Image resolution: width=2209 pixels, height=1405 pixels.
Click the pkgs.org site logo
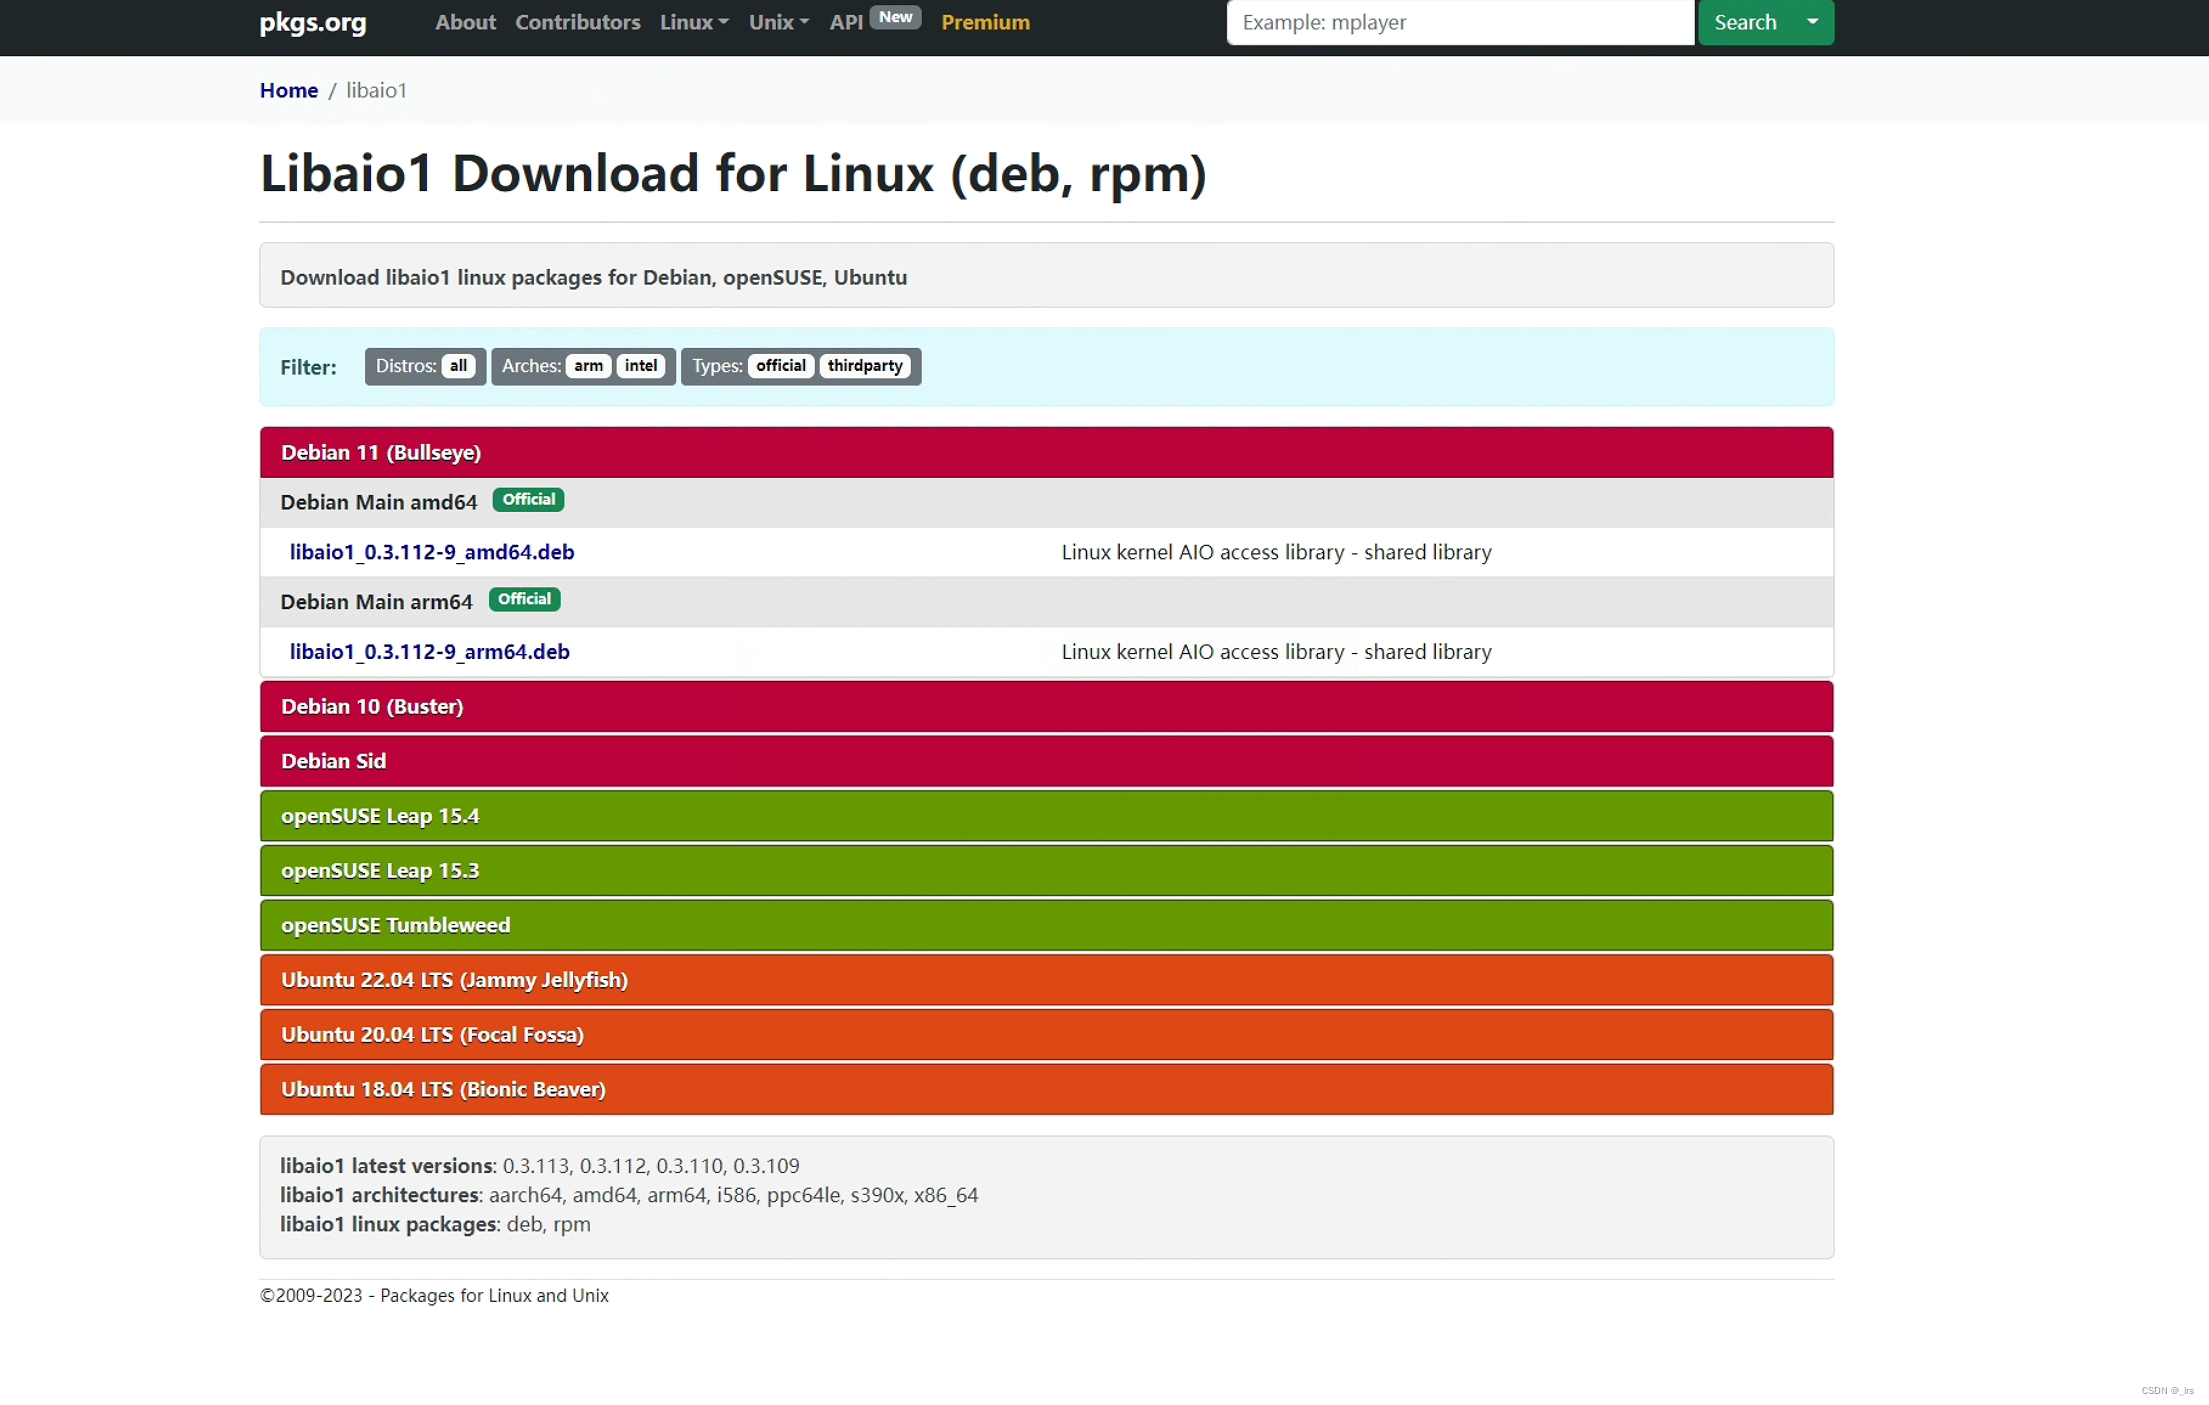(313, 22)
